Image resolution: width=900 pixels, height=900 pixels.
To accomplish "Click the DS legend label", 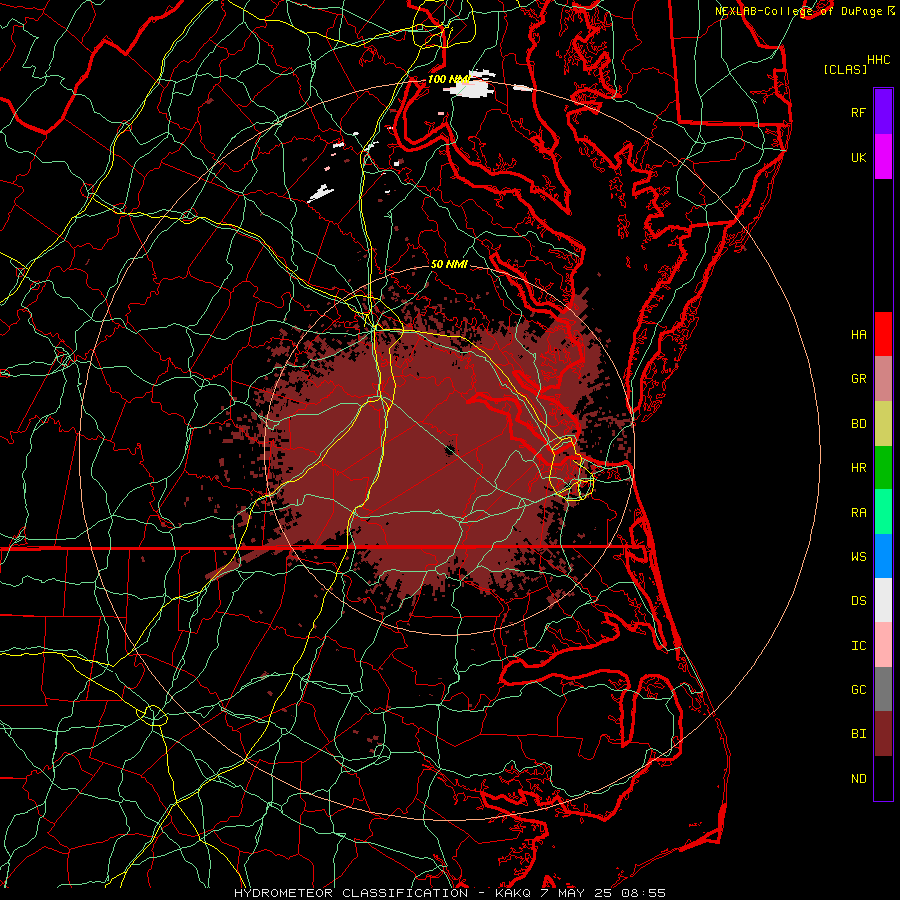I will [858, 601].
